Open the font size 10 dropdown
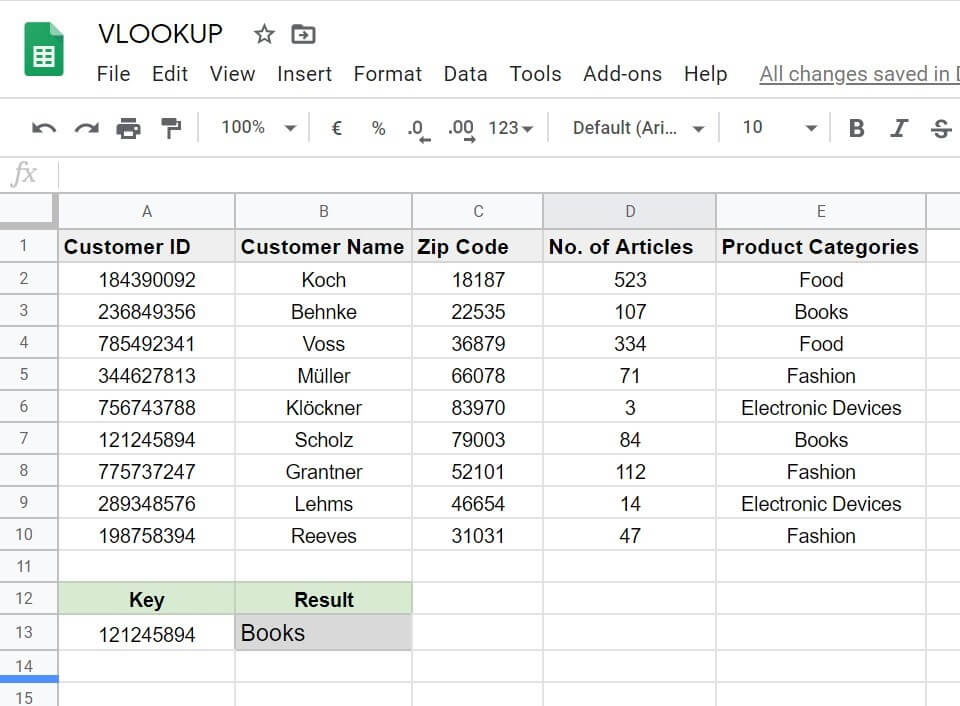 (x=780, y=127)
